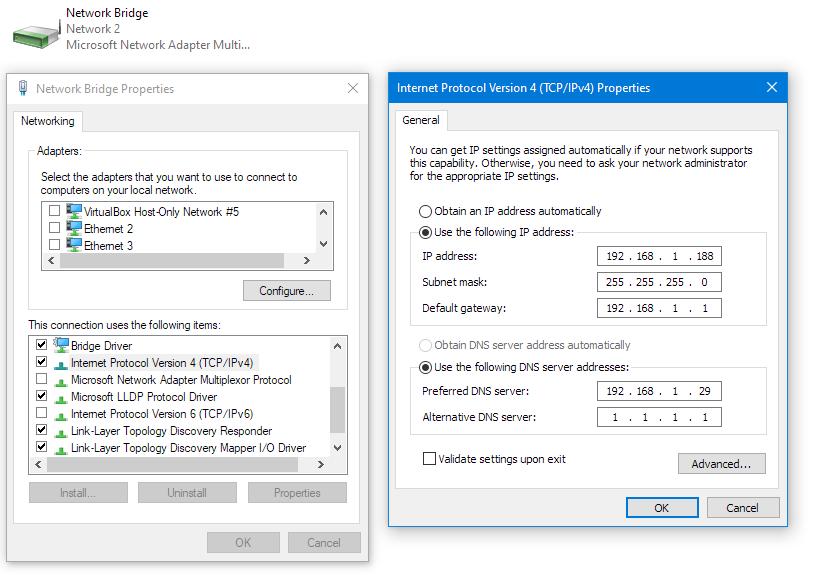
Task: Open the General tab
Action: (x=420, y=120)
